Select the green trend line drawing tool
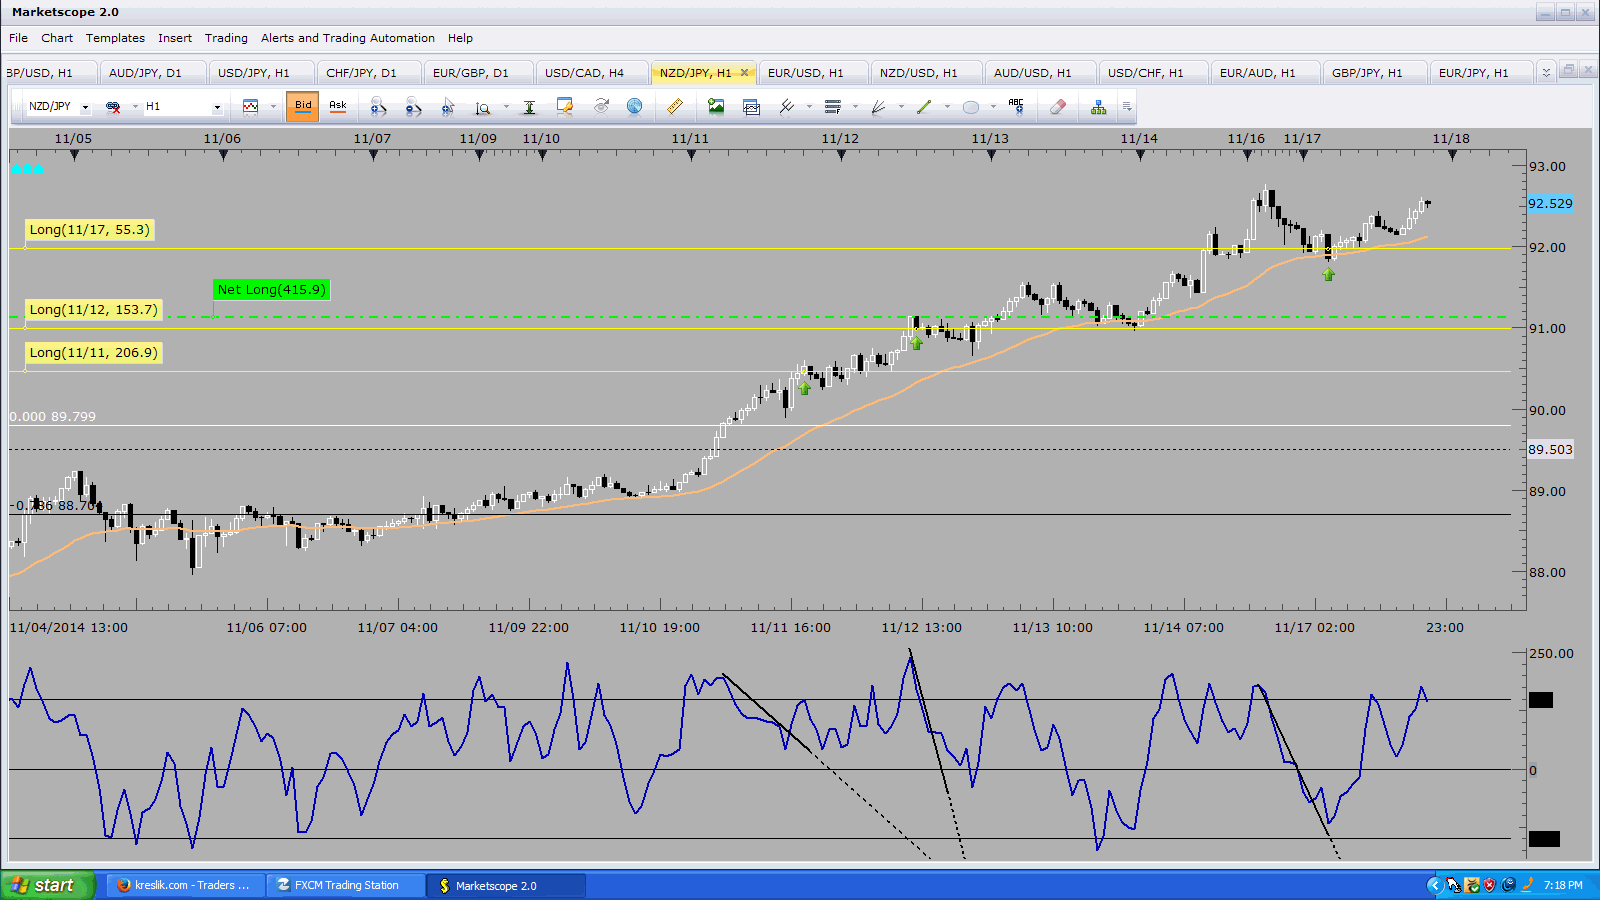The height and width of the screenshot is (900, 1600). coord(924,106)
